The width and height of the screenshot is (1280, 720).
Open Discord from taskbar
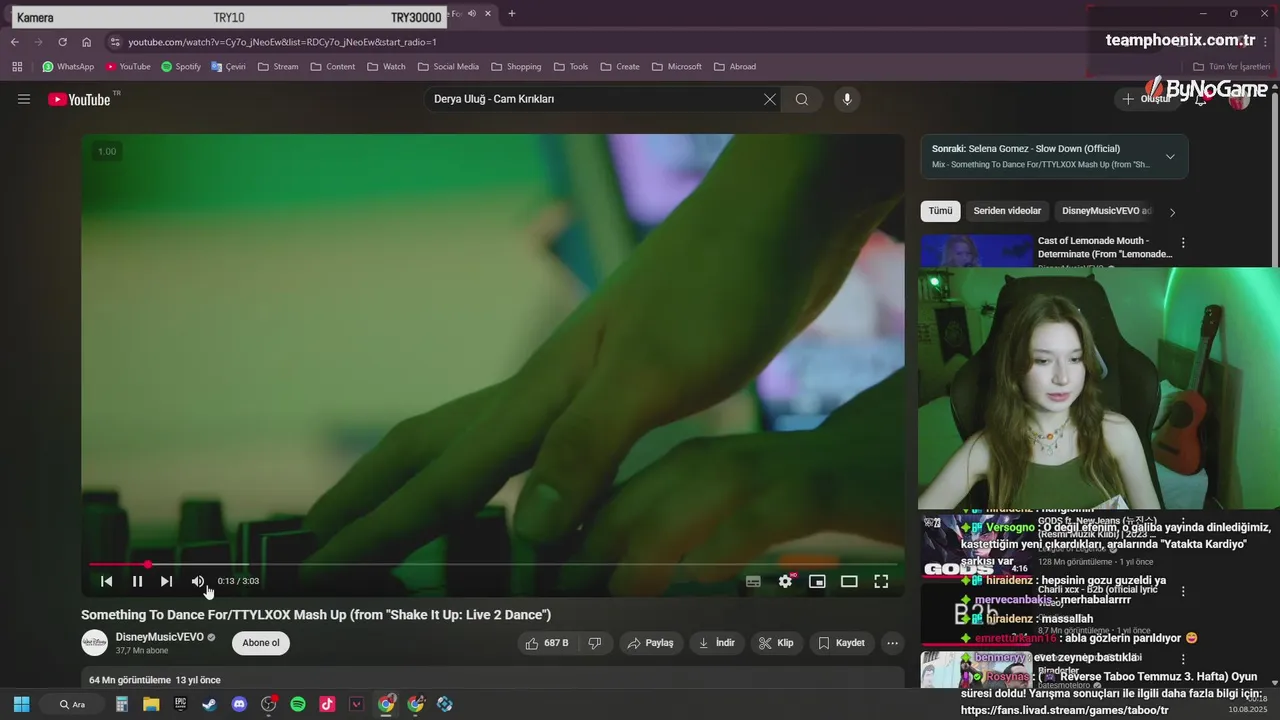[x=239, y=704]
